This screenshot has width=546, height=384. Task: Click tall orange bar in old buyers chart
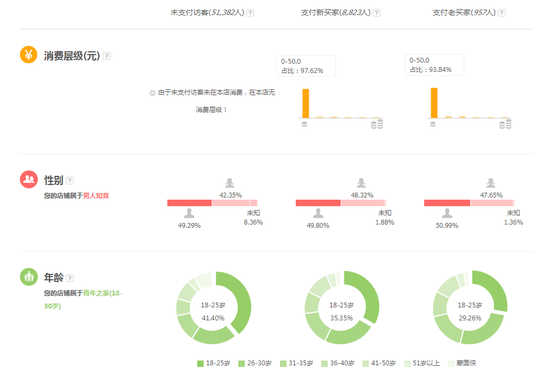point(434,103)
